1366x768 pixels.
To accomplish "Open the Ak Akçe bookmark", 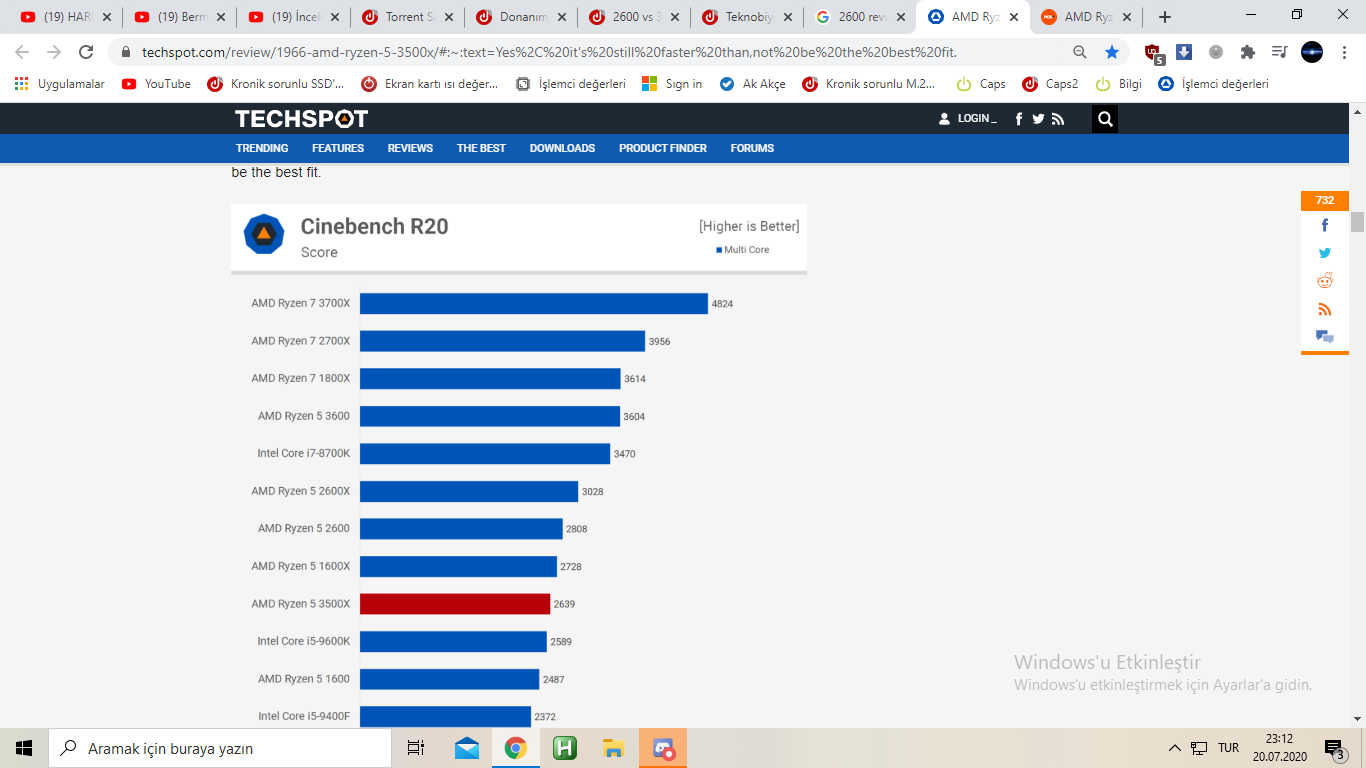I will [753, 84].
